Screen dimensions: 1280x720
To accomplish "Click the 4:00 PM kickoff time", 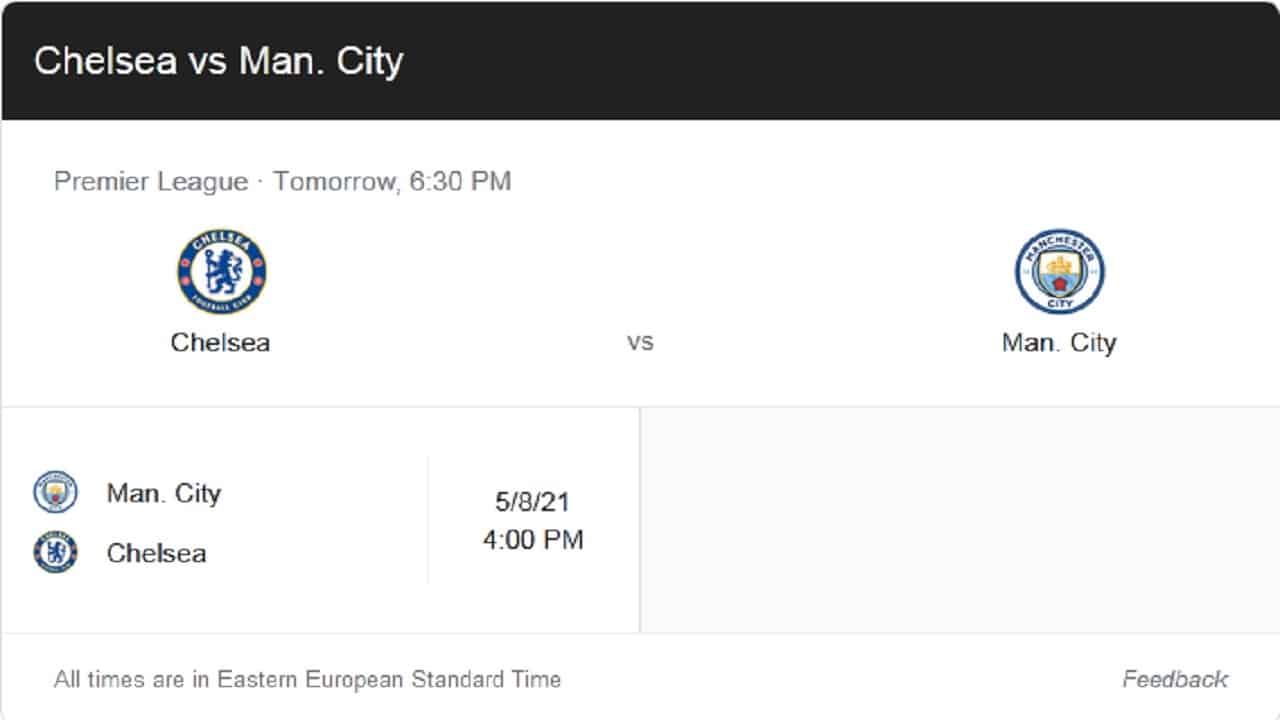I will 533,540.
